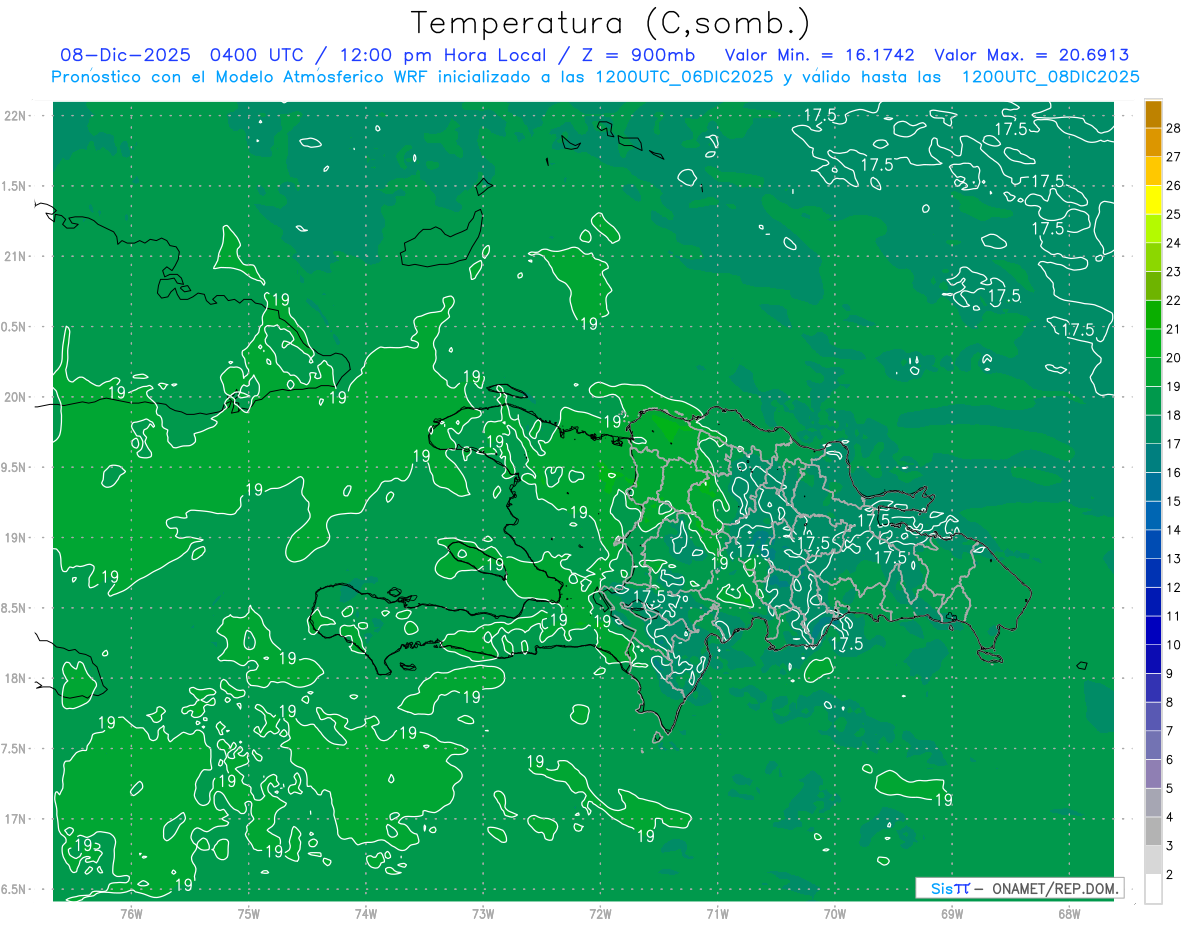Choose the teal legend swatch between 16 and 17

[x=1153, y=458]
